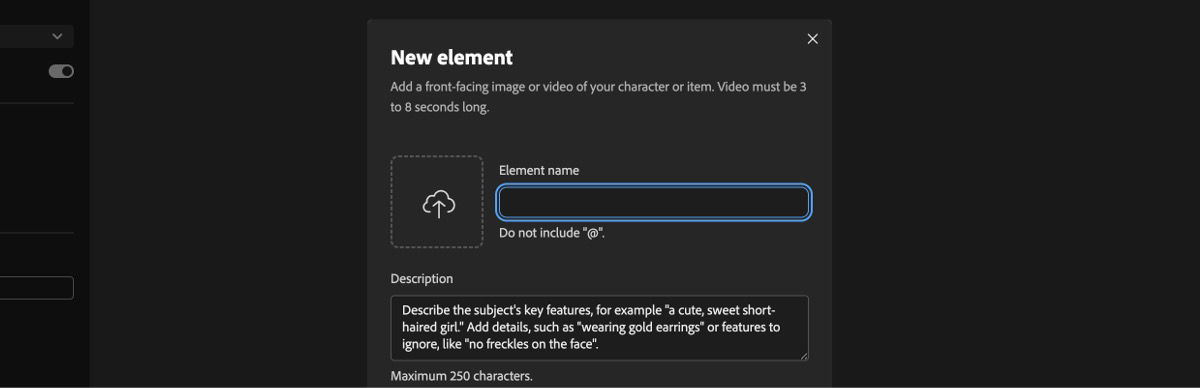
Task: Click the 'Do not include "@".' hint text
Action: pyautogui.click(x=552, y=233)
